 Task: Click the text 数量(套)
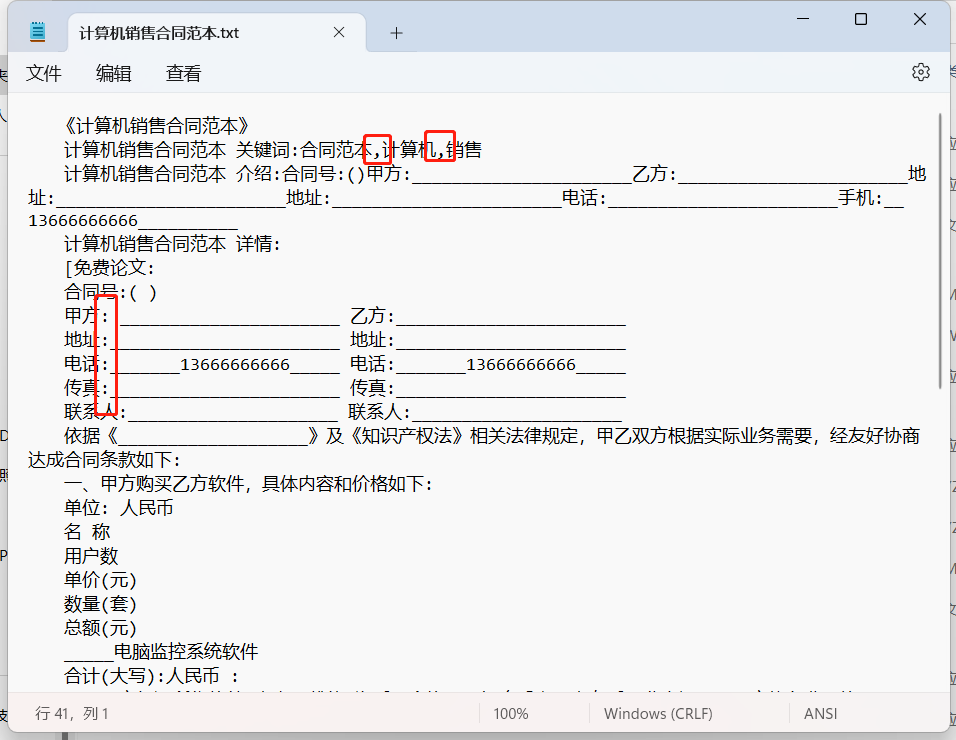coord(100,604)
